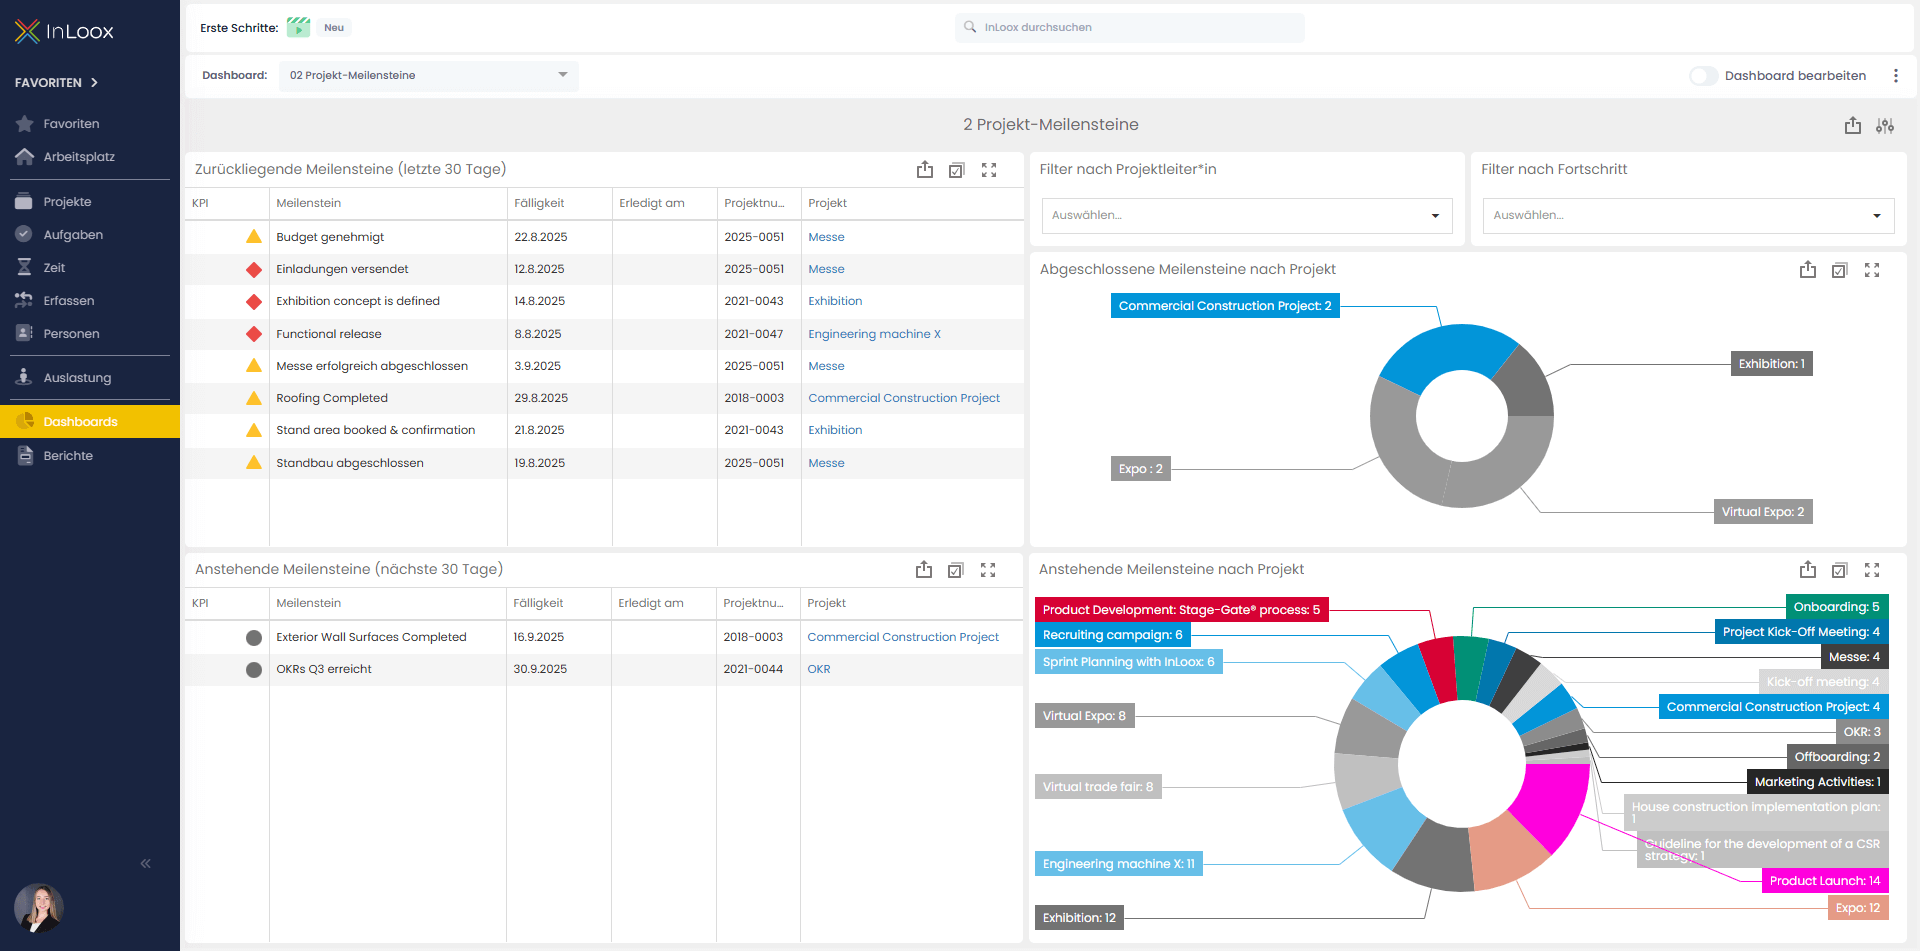Viewport: 1920px width, 951px height.
Task: Share the 2 Projekt-Meilensteine dashboard
Action: click(1852, 126)
